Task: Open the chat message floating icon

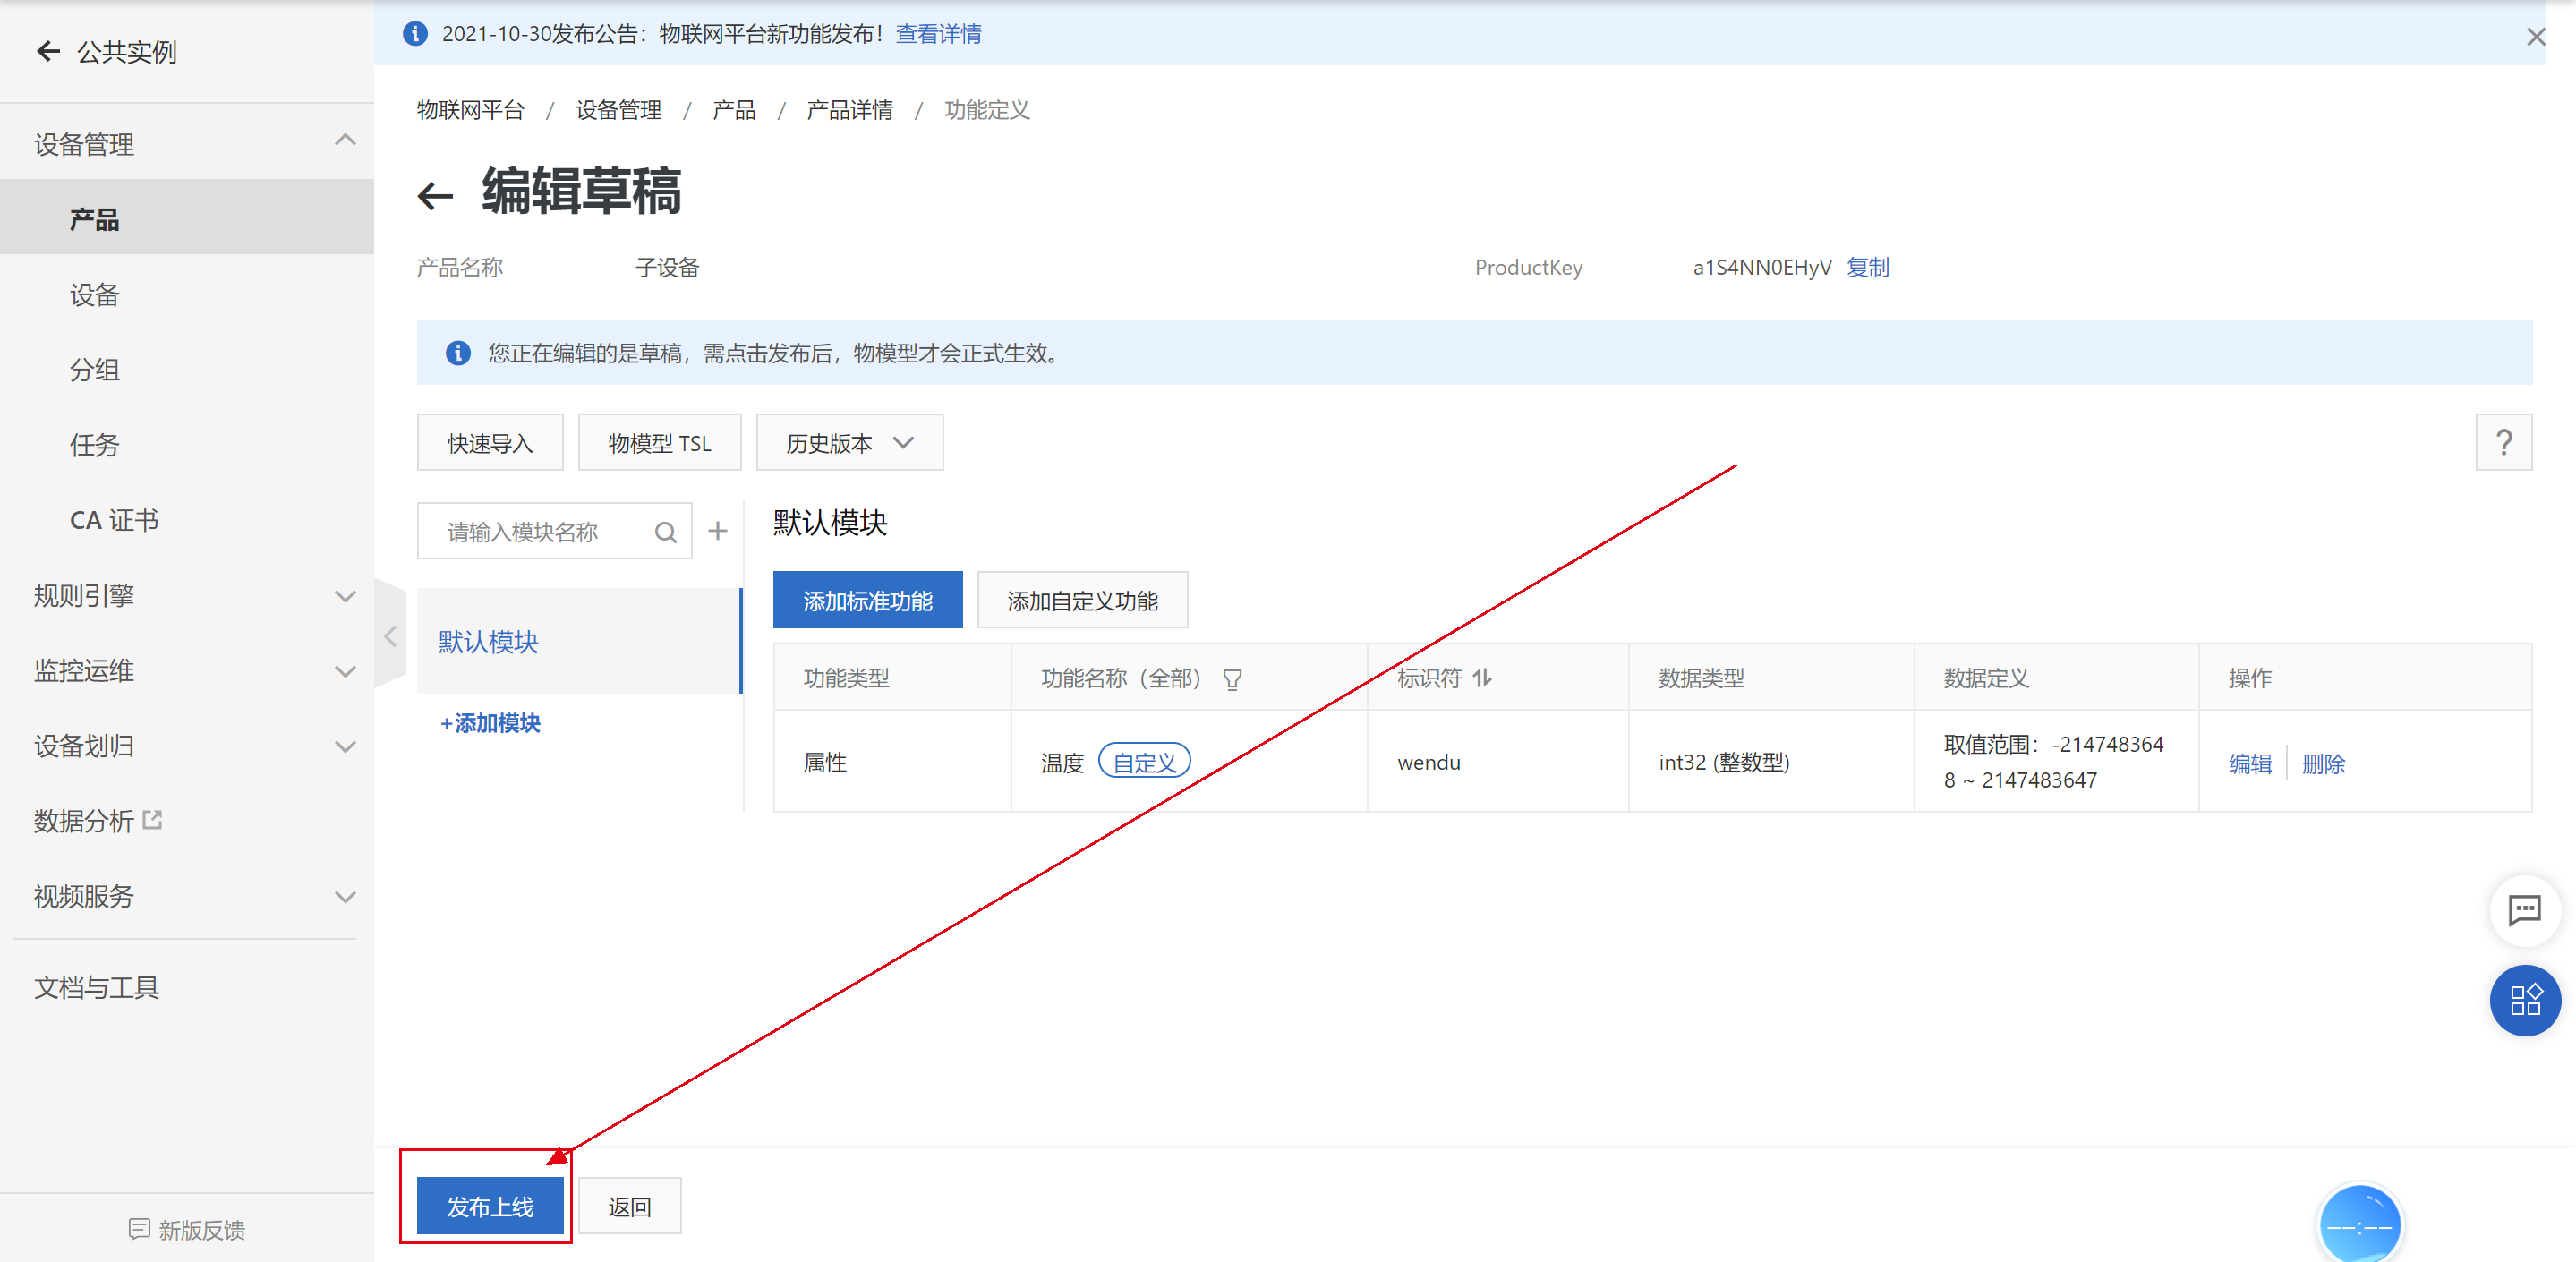Action: (x=2524, y=910)
